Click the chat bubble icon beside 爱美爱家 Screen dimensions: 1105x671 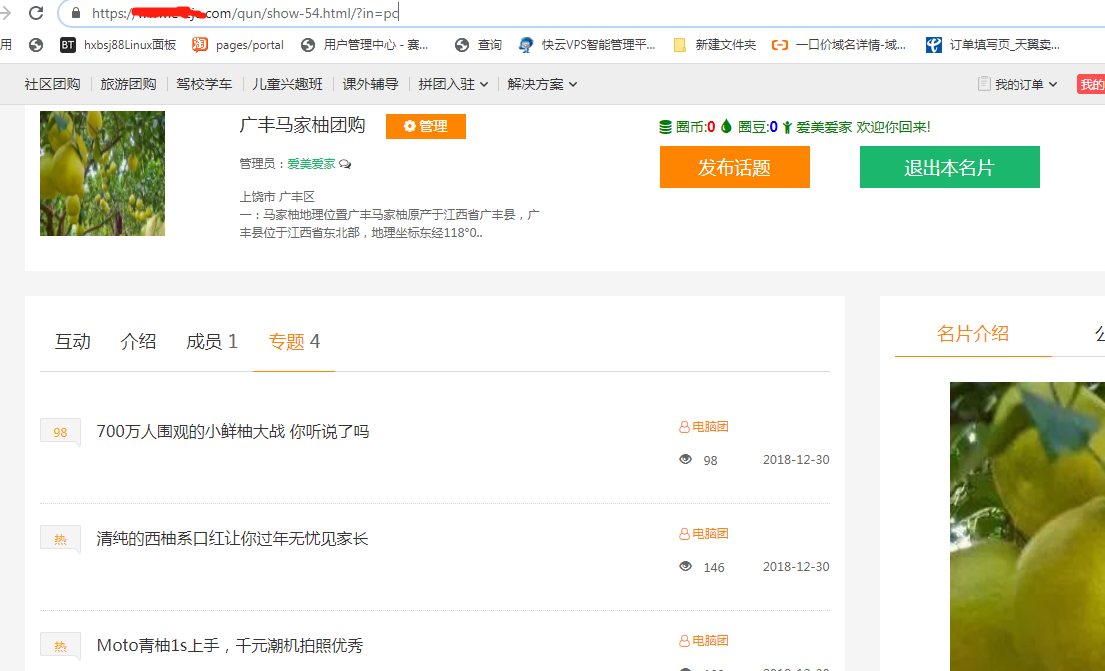[x=345, y=164]
